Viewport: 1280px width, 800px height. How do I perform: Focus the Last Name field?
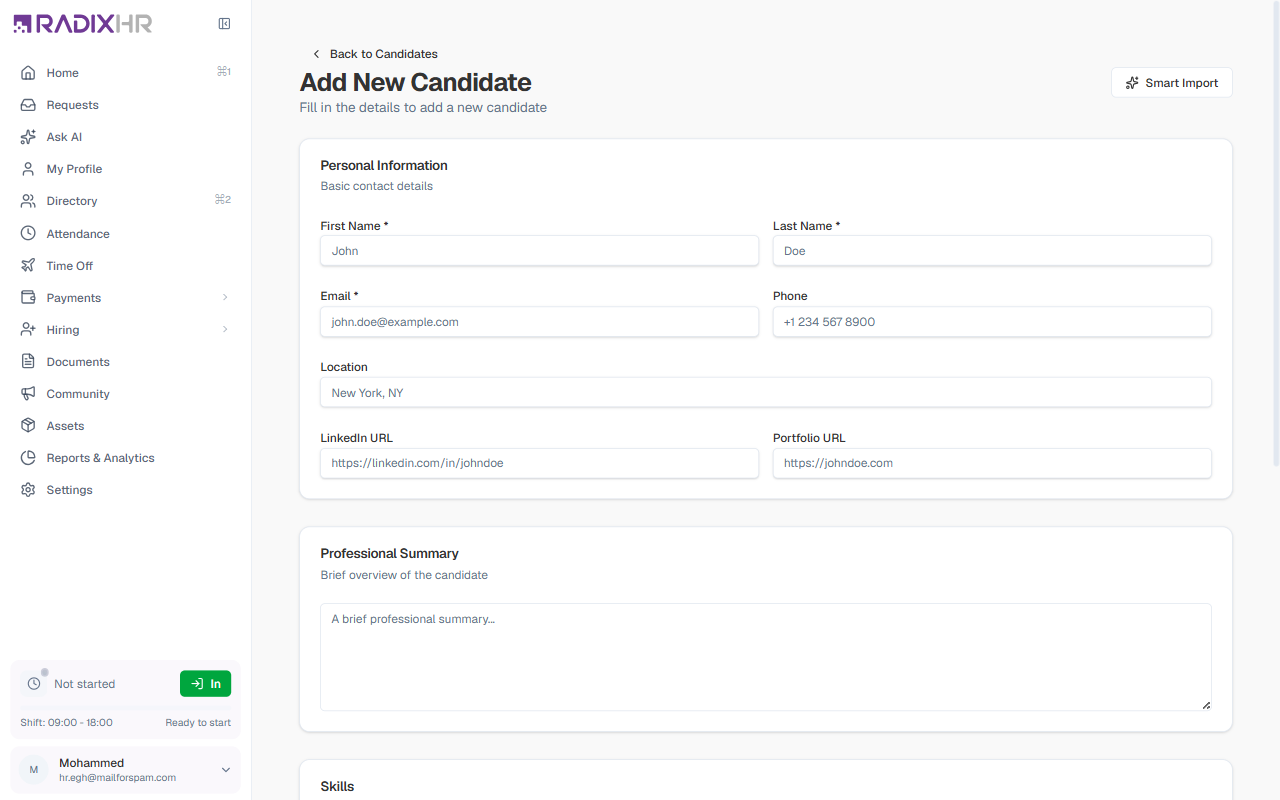(x=992, y=251)
